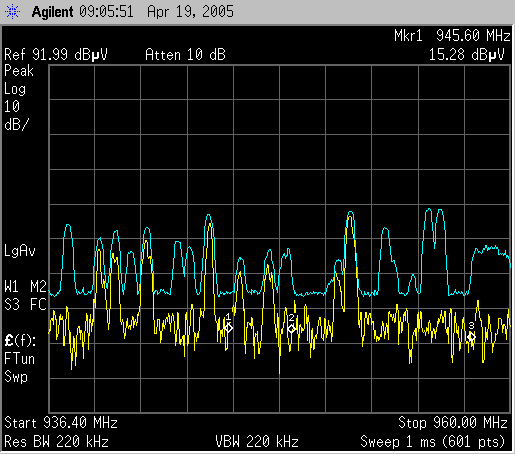The image size is (515, 454).
Task: Click the Peak detector mode label
Action: point(19,71)
